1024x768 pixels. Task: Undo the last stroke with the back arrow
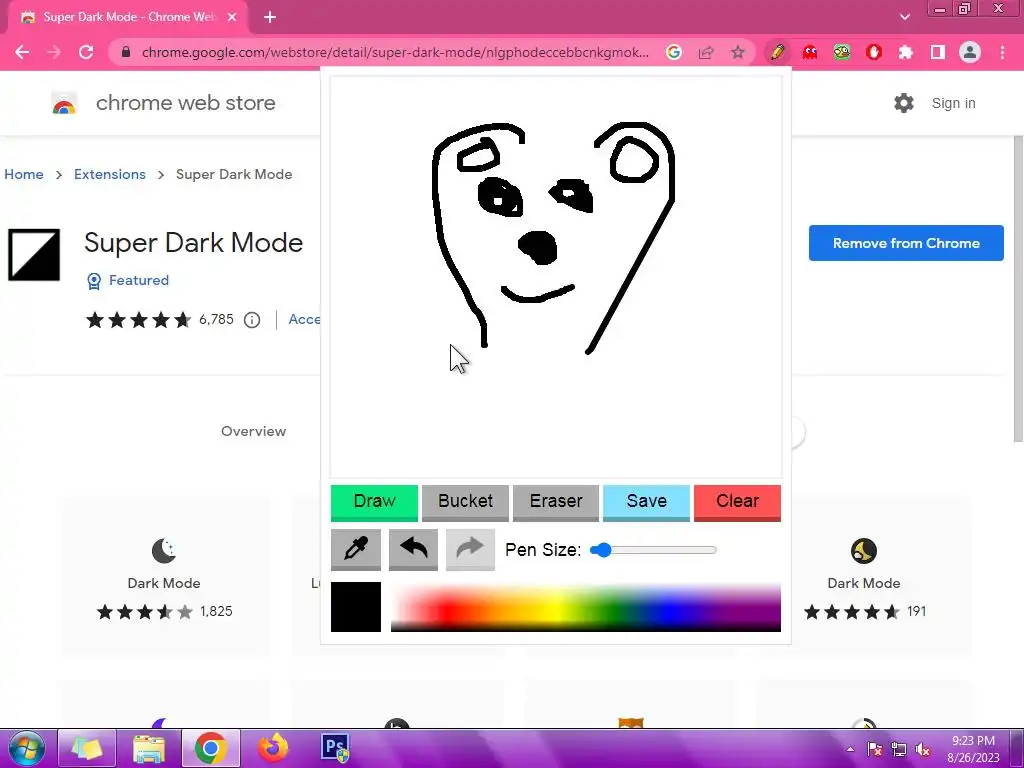coord(413,550)
